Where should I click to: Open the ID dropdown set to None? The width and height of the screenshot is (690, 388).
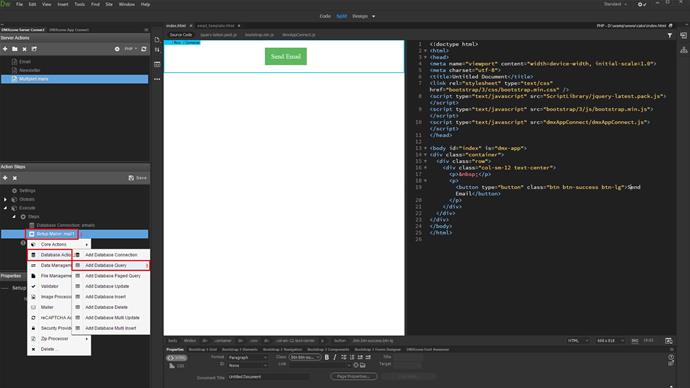tap(248, 365)
